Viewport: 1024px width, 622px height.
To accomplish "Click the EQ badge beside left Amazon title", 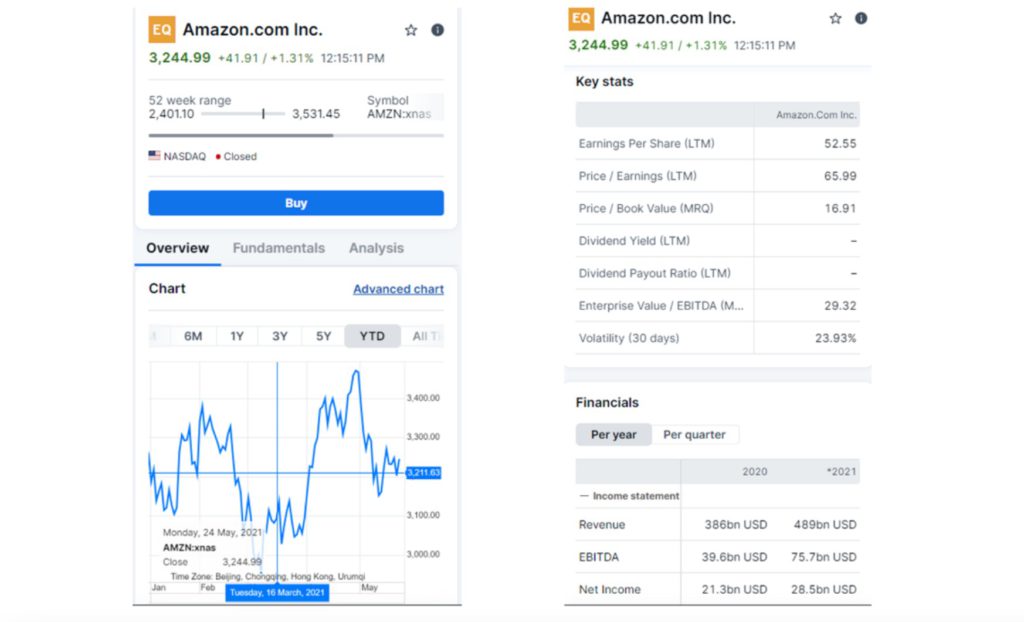I will click(162, 29).
